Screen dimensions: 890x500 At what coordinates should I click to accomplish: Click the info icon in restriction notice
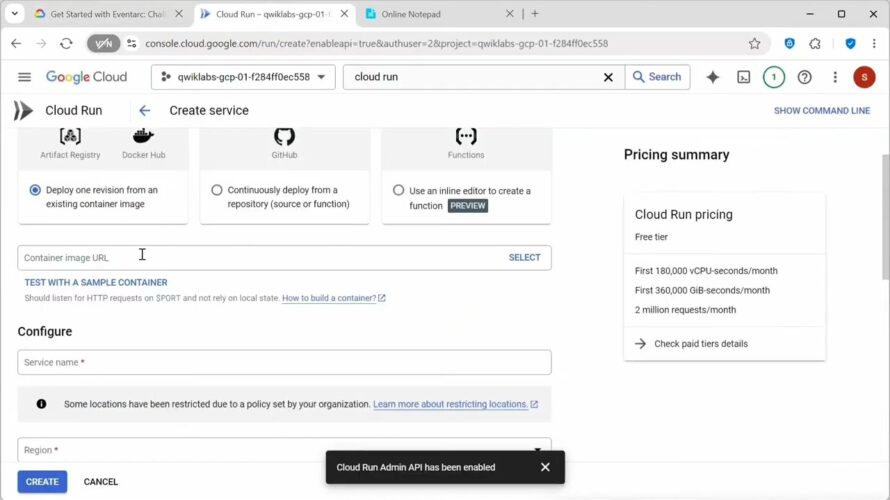click(x=41, y=404)
